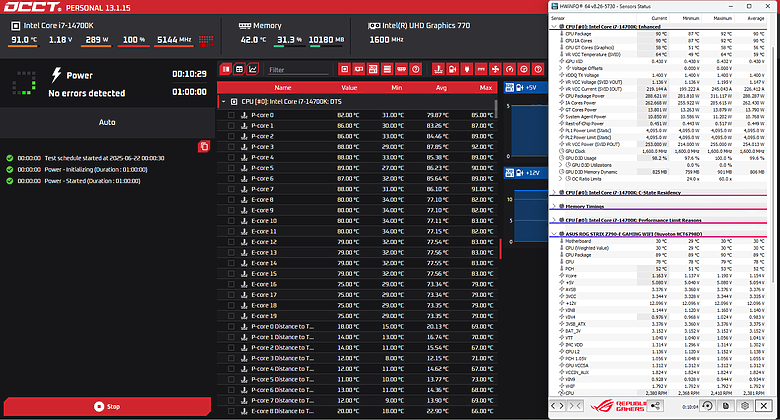Toggle the temperature sensor type filter icon

pyautogui.click(x=438, y=69)
